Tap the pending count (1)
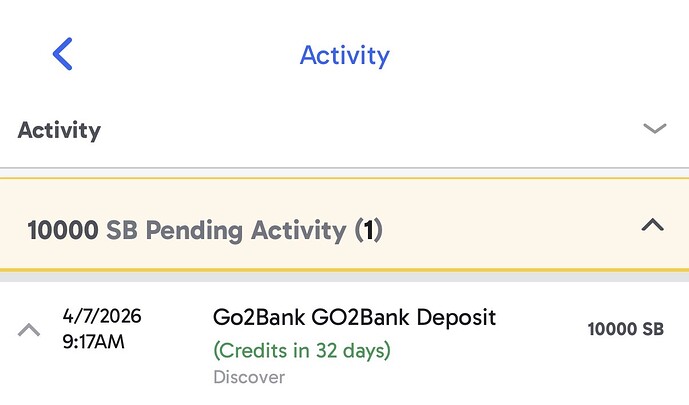Screen dimensions: 689x405 368,231
